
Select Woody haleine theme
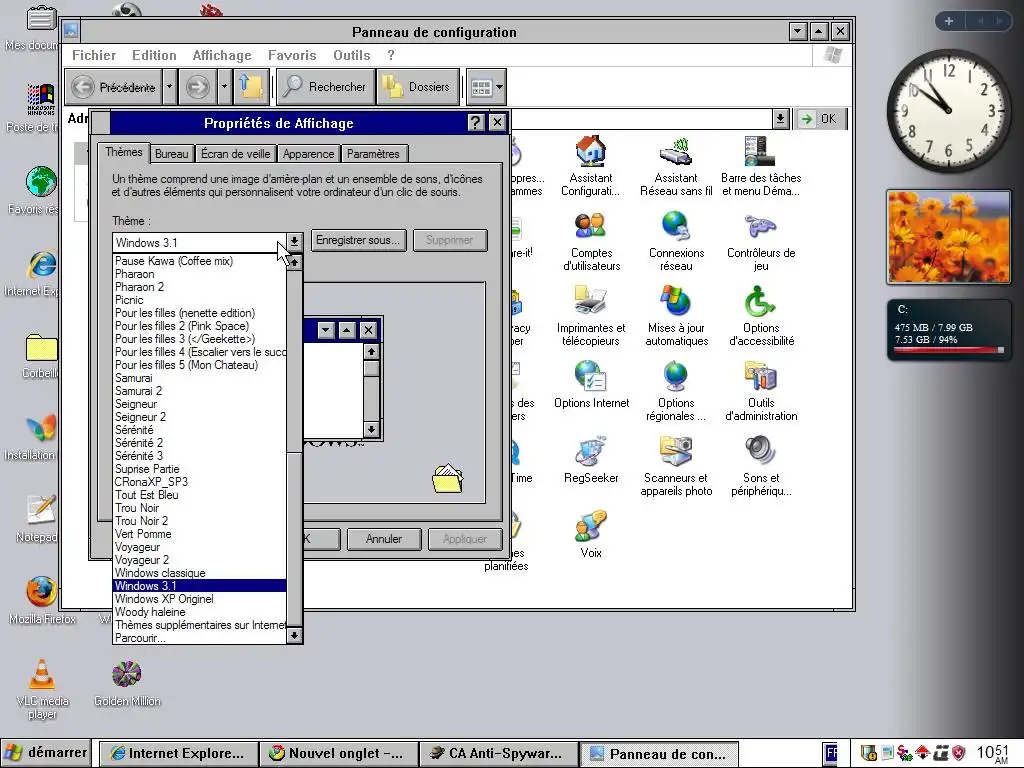tap(199, 612)
